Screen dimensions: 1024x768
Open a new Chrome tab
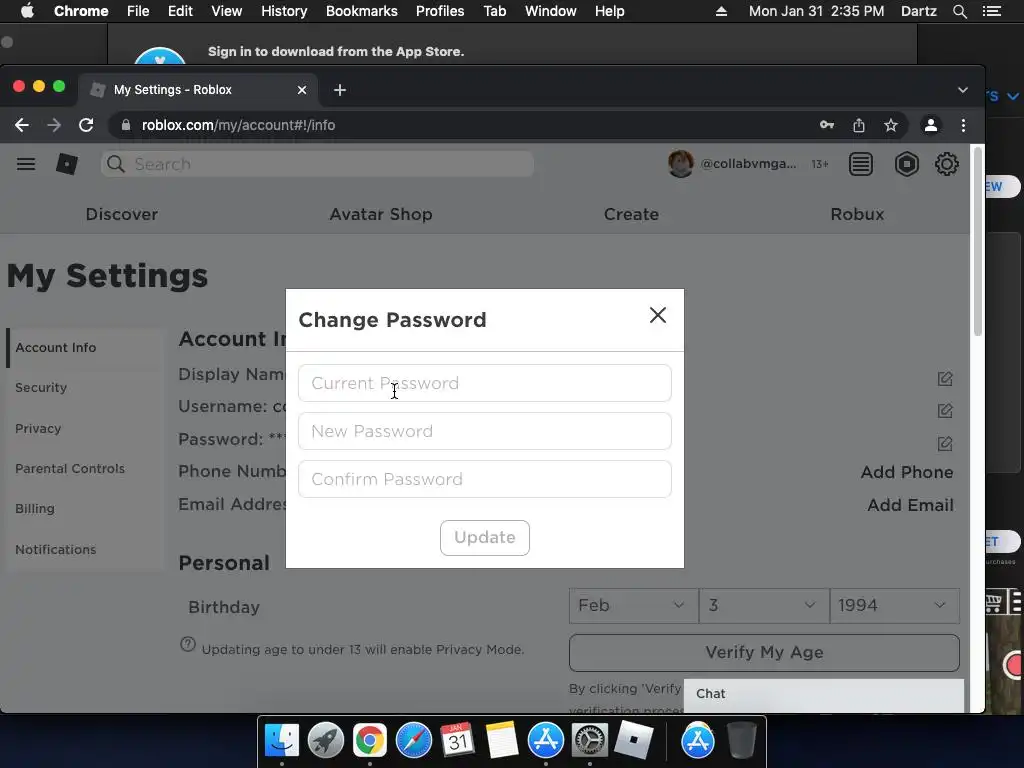[340, 90]
